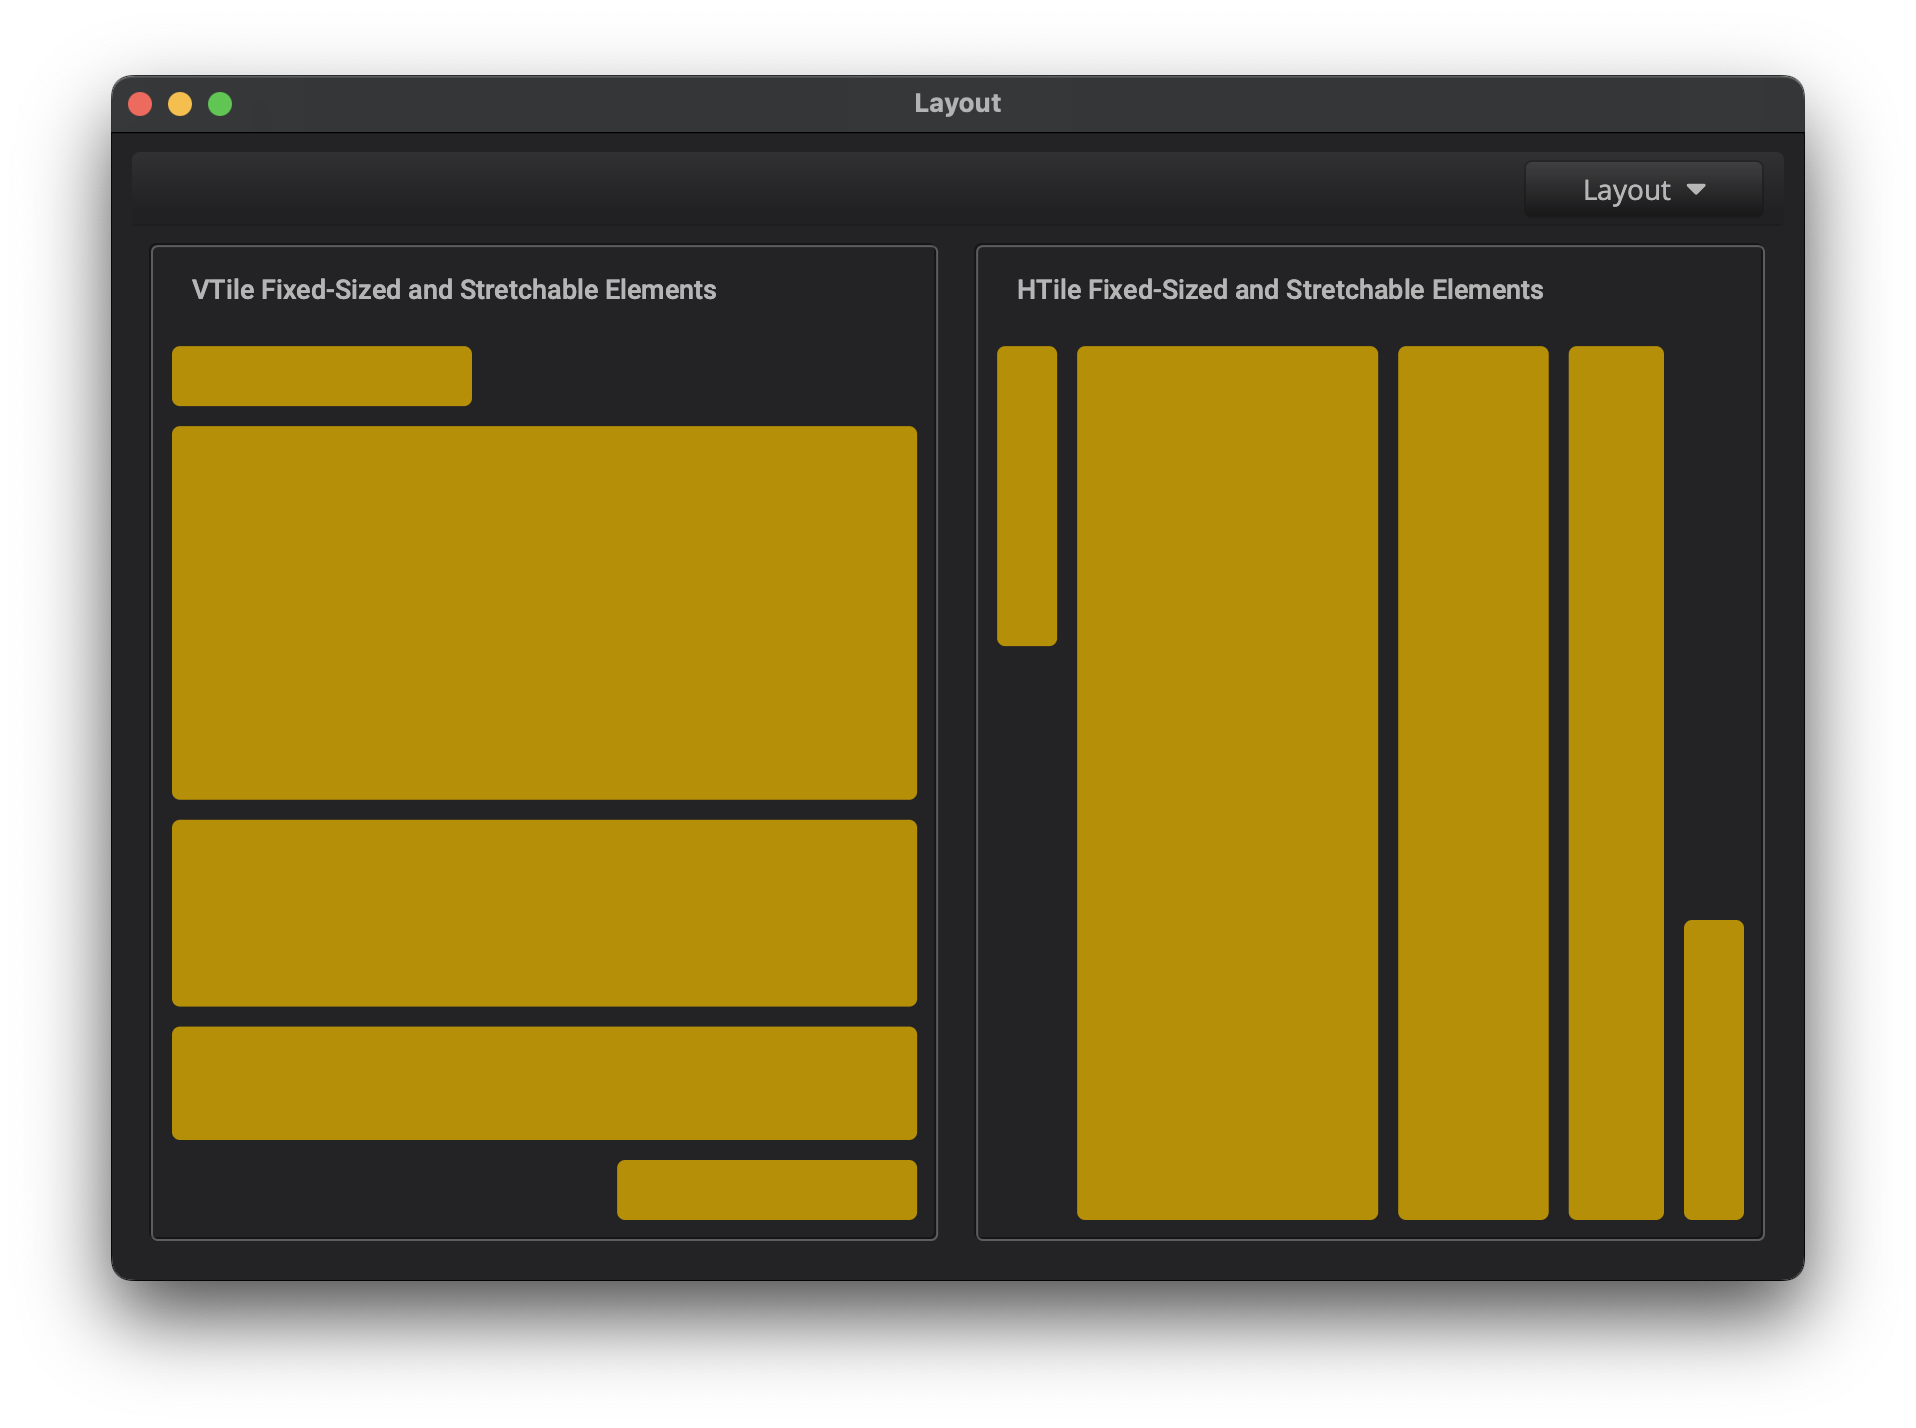Open the Layout dropdown menu
This screenshot has width=1916, height=1428.
tap(1643, 190)
